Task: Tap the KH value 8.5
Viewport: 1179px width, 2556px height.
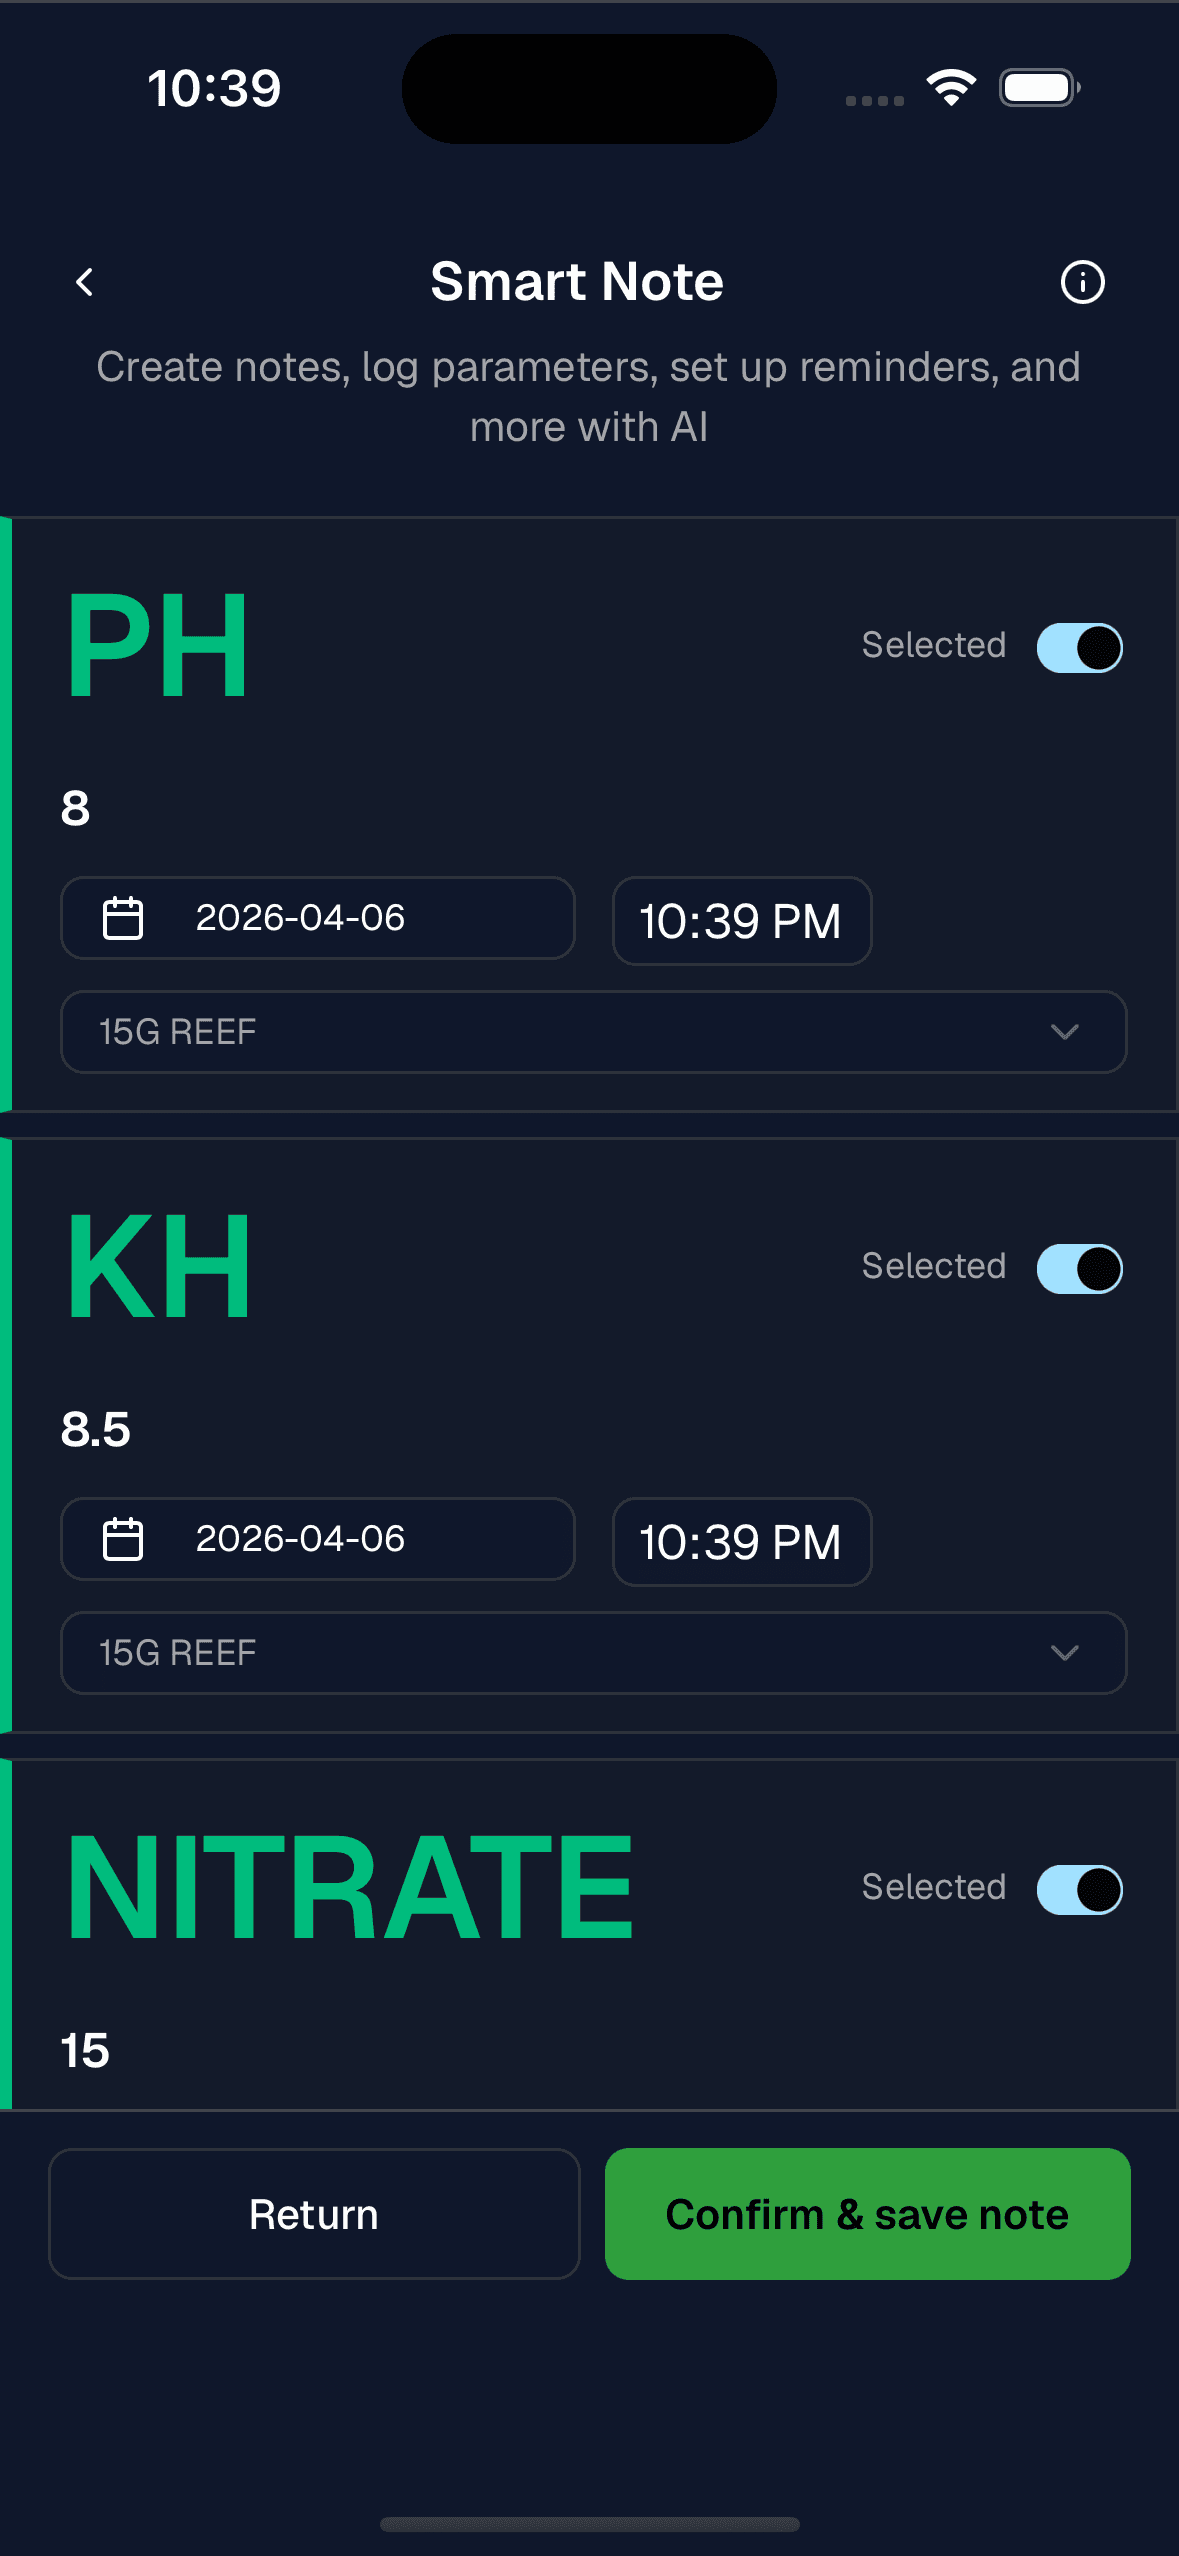Action: click(x=96, y=1429)
